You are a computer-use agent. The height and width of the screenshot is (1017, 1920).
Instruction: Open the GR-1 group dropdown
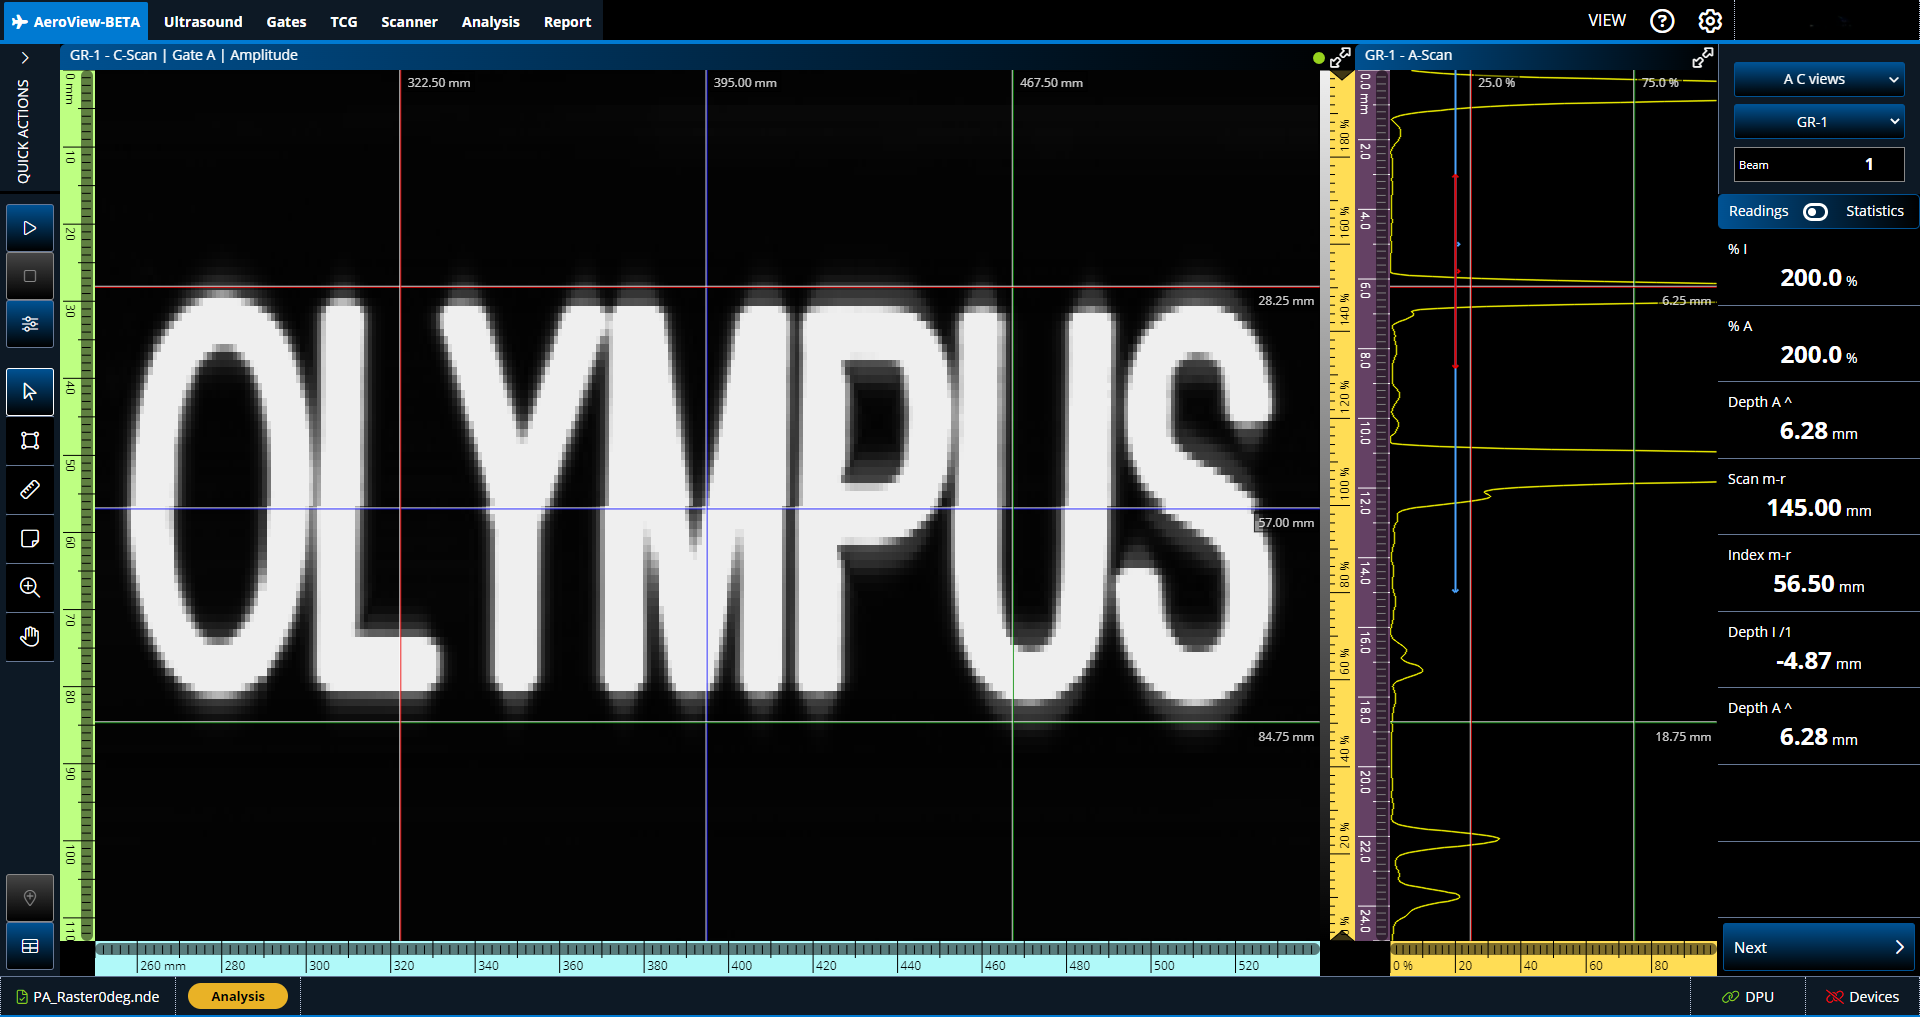tap(1818, 121)
